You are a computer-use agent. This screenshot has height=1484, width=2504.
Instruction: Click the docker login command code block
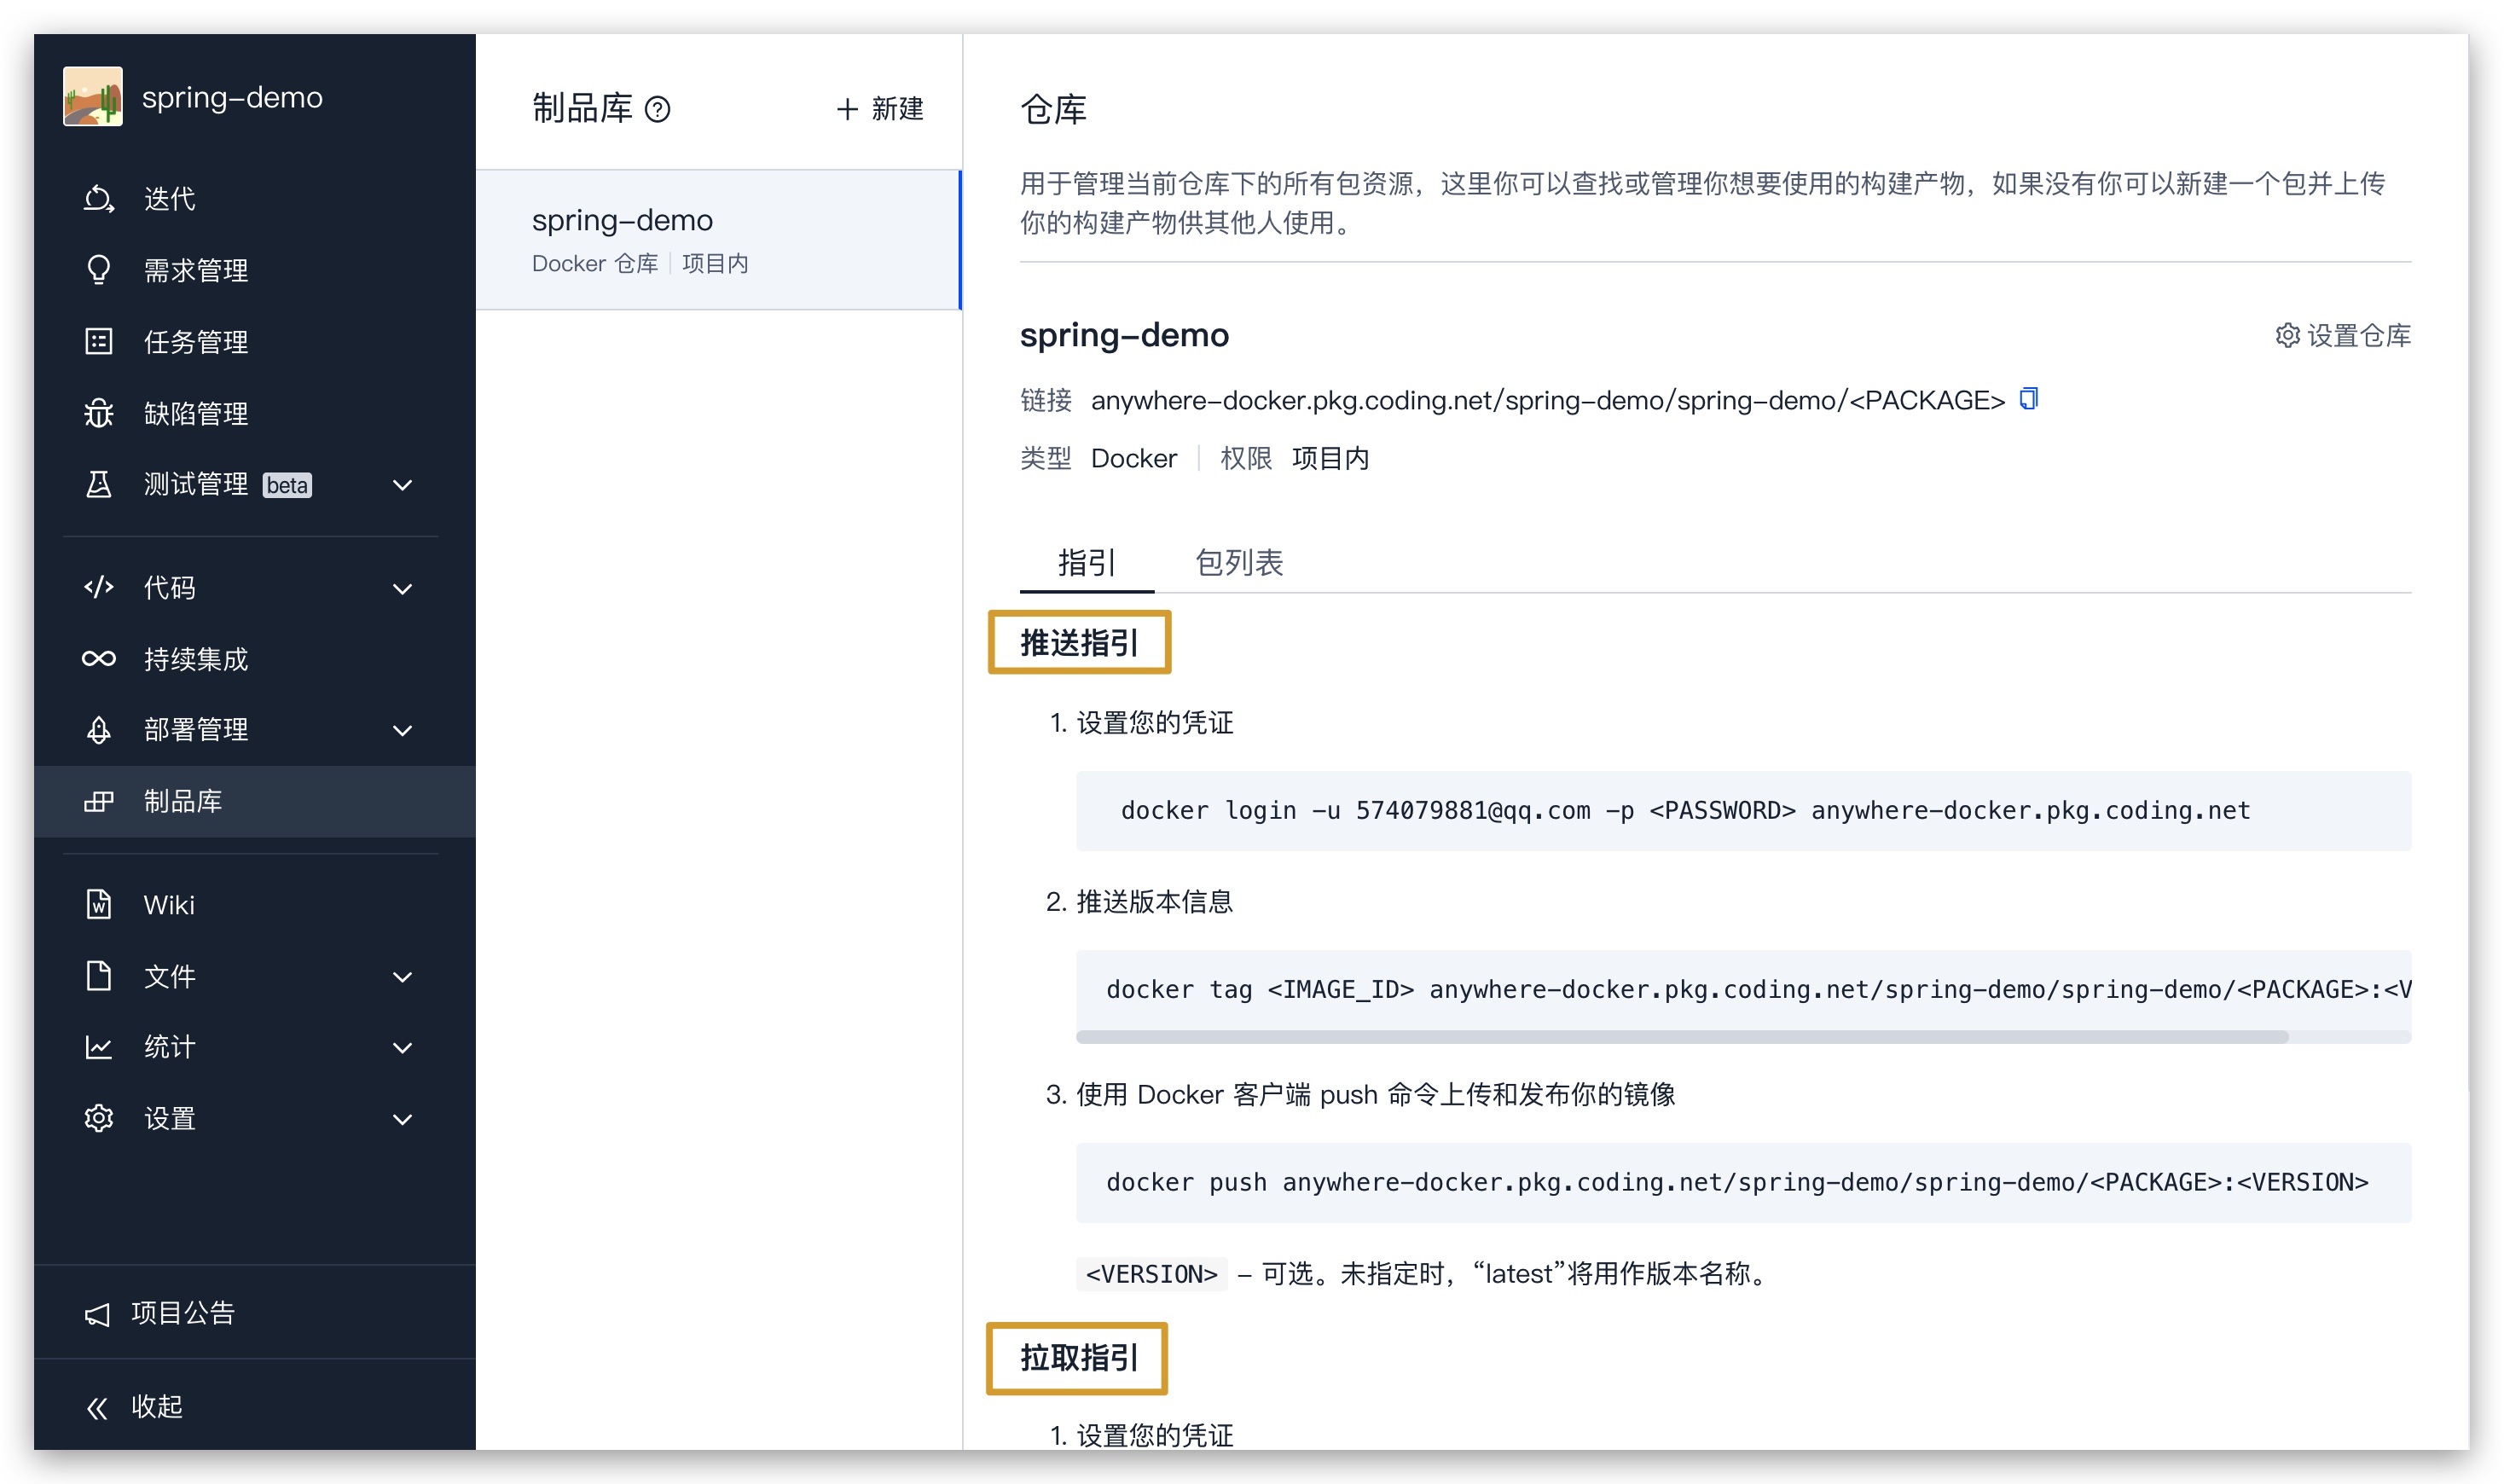1743,811
